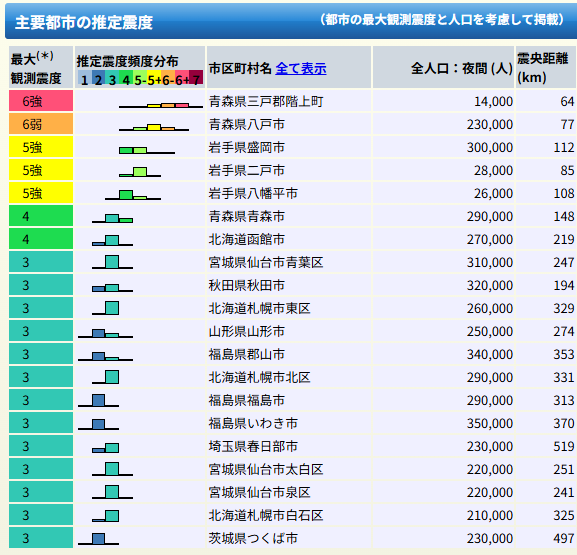The width and height of the screenshot is (577, 555).
Task: Click population value 14,000
Action: pyautogui.click(x=493, y=101)
